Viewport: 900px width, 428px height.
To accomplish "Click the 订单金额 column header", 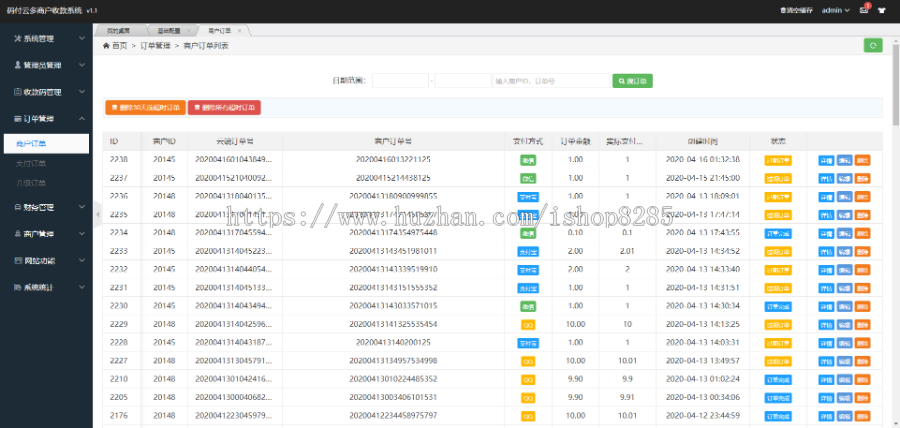I will coord(576,141).
